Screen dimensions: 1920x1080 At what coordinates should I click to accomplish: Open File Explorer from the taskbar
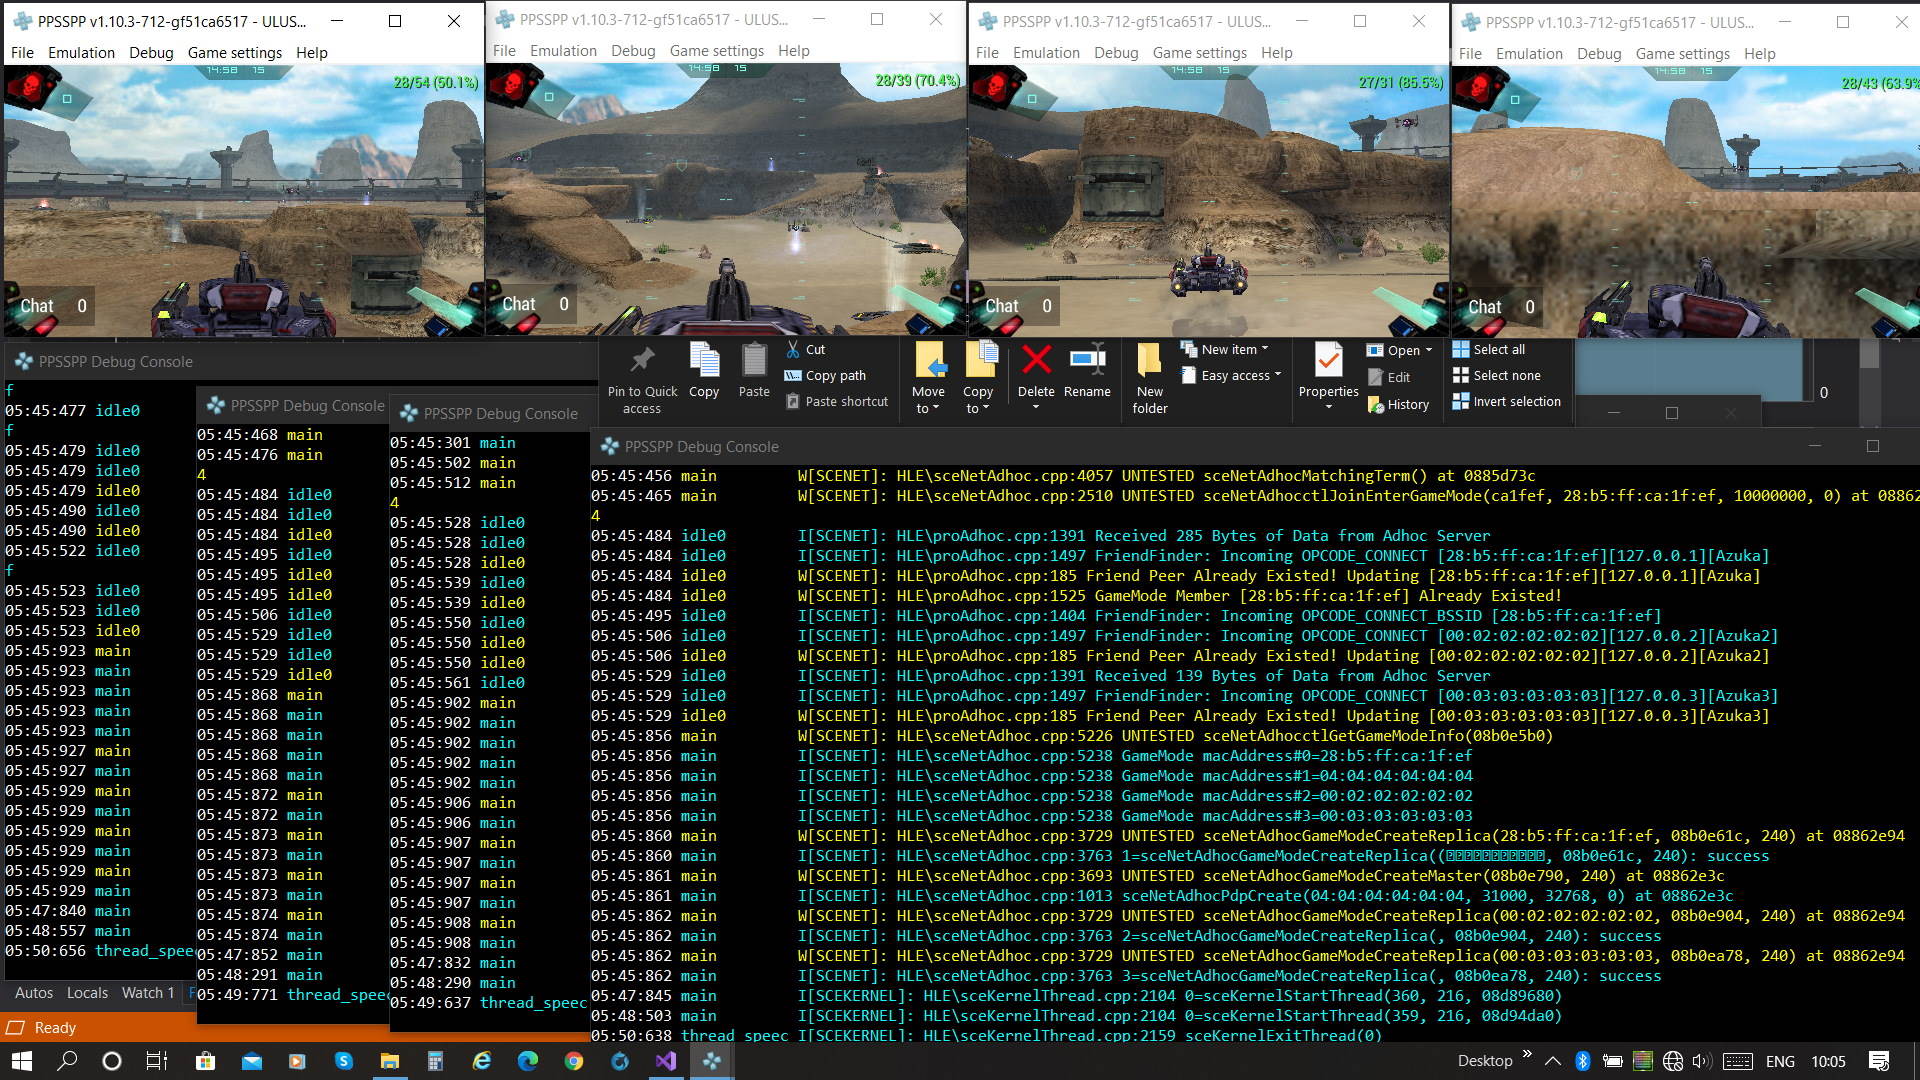389,1061
